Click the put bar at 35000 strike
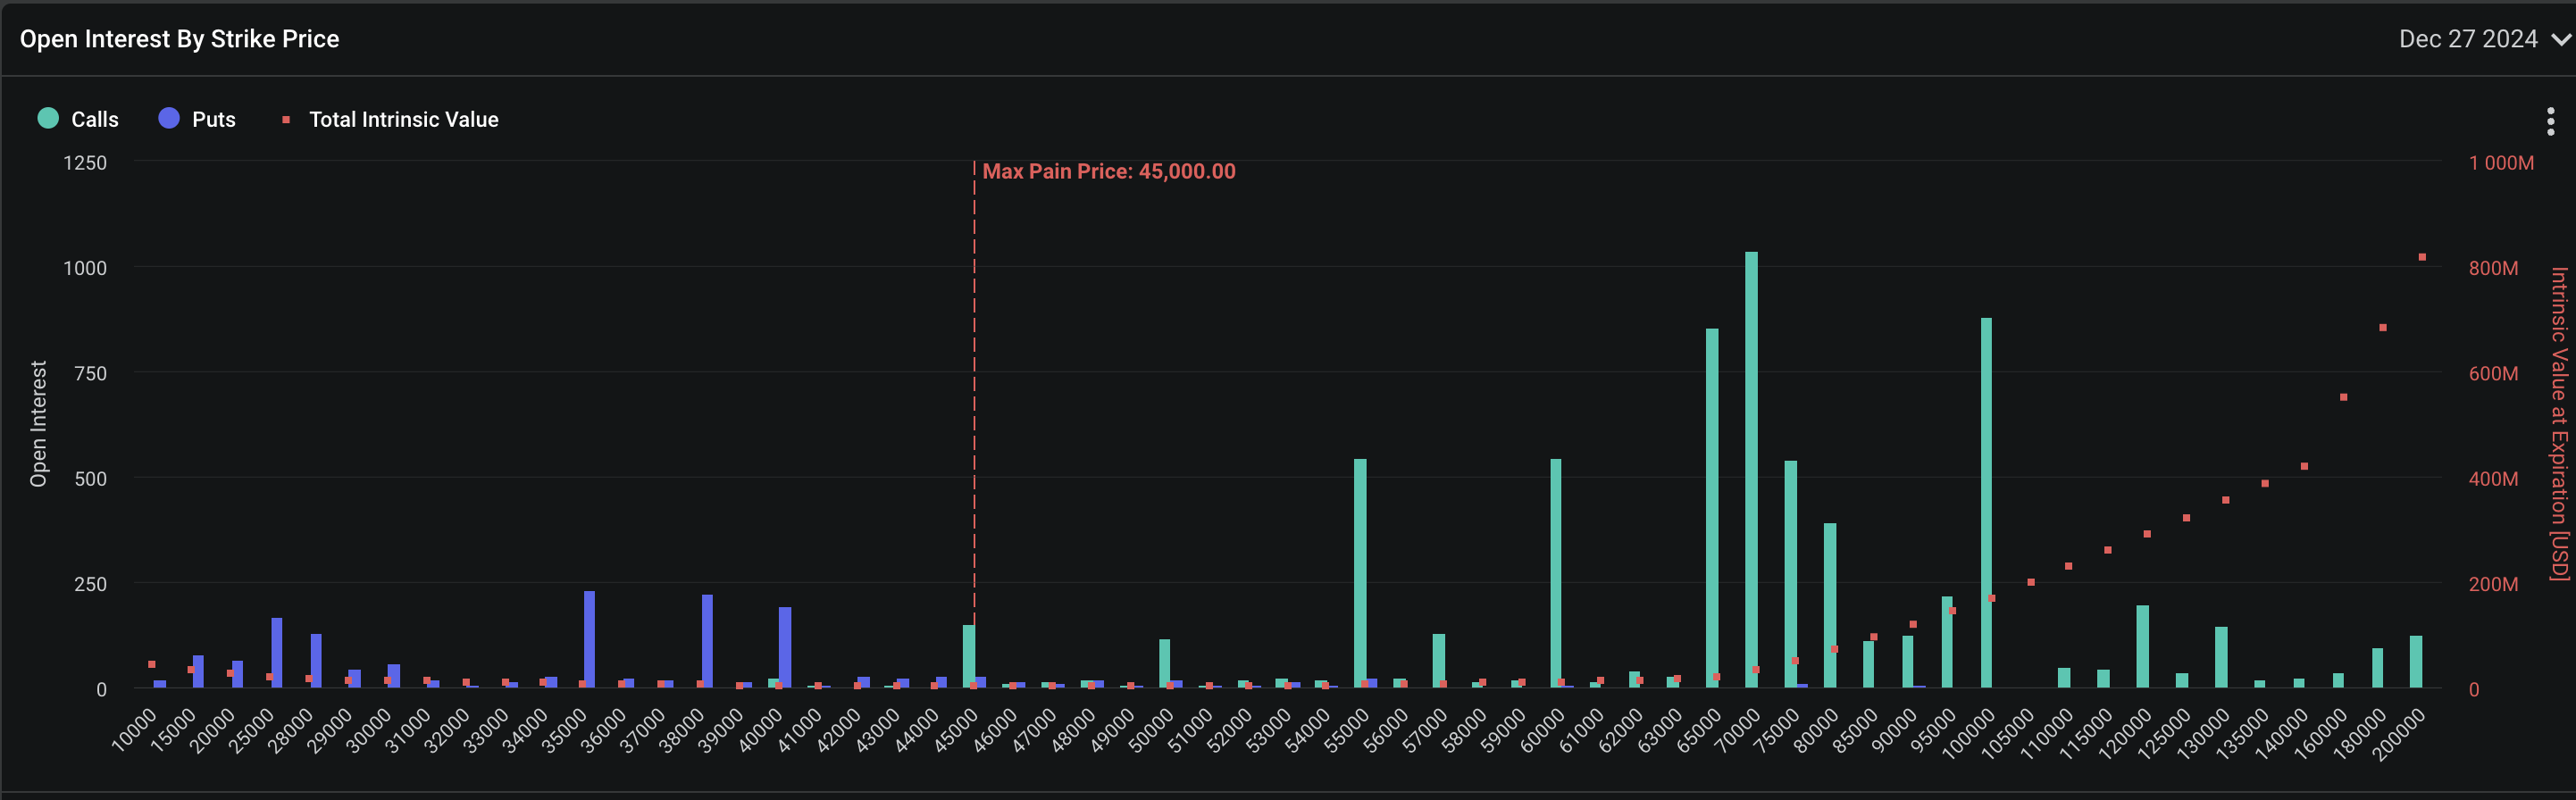The height and width of the screenshot is (800, 2576). (x=589, y=639)
